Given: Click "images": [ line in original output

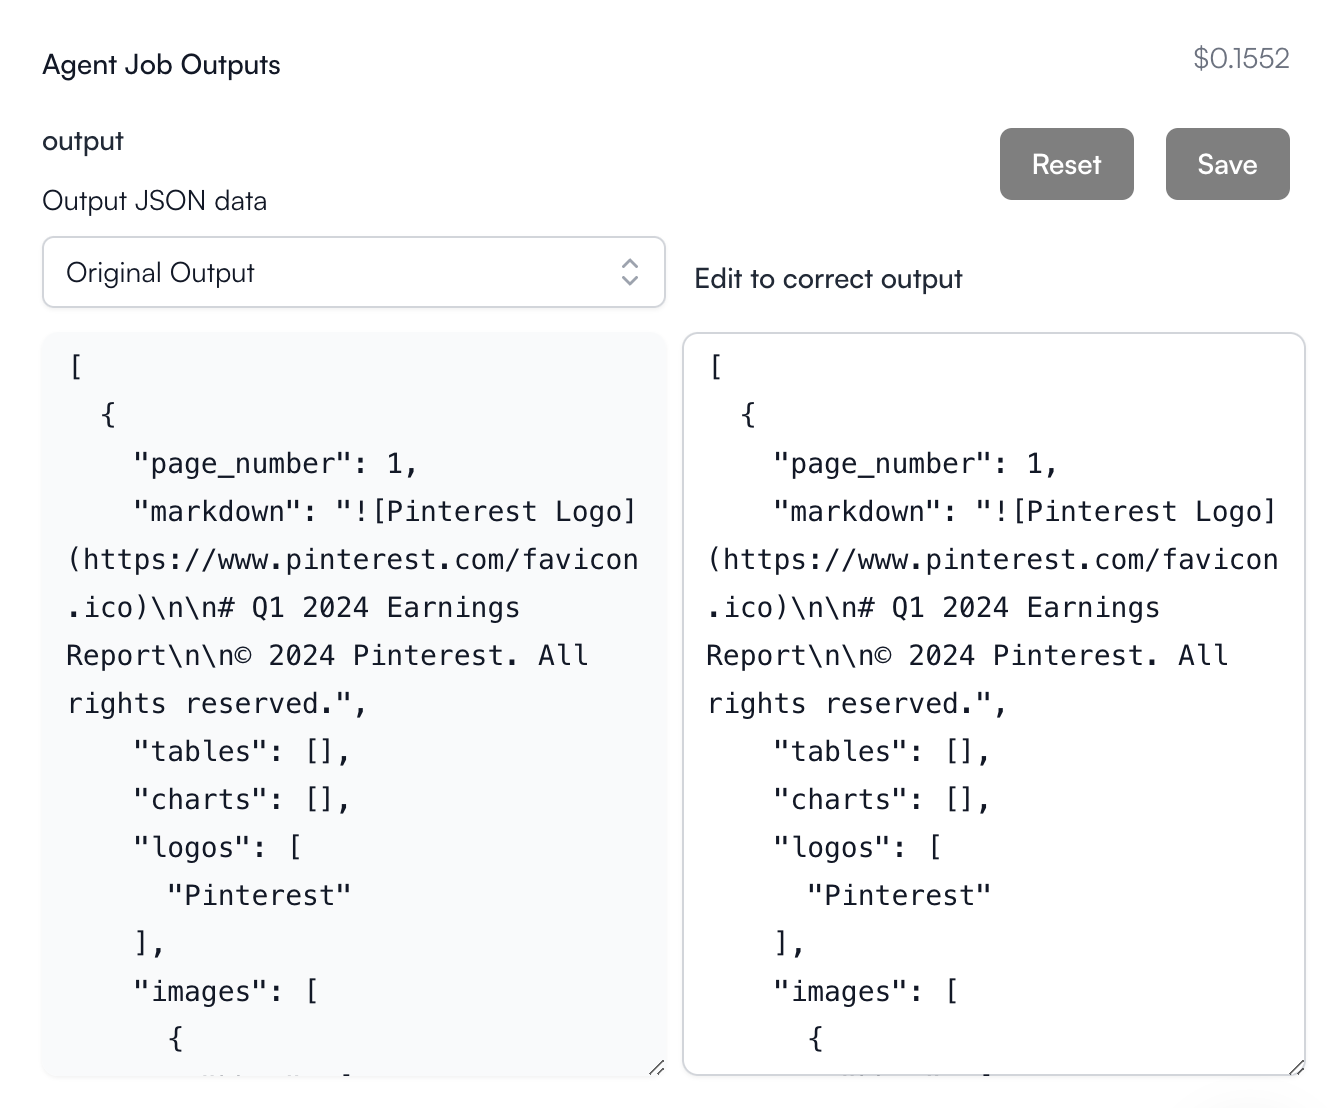Looking at the screenshot, I should click(226, 992).
